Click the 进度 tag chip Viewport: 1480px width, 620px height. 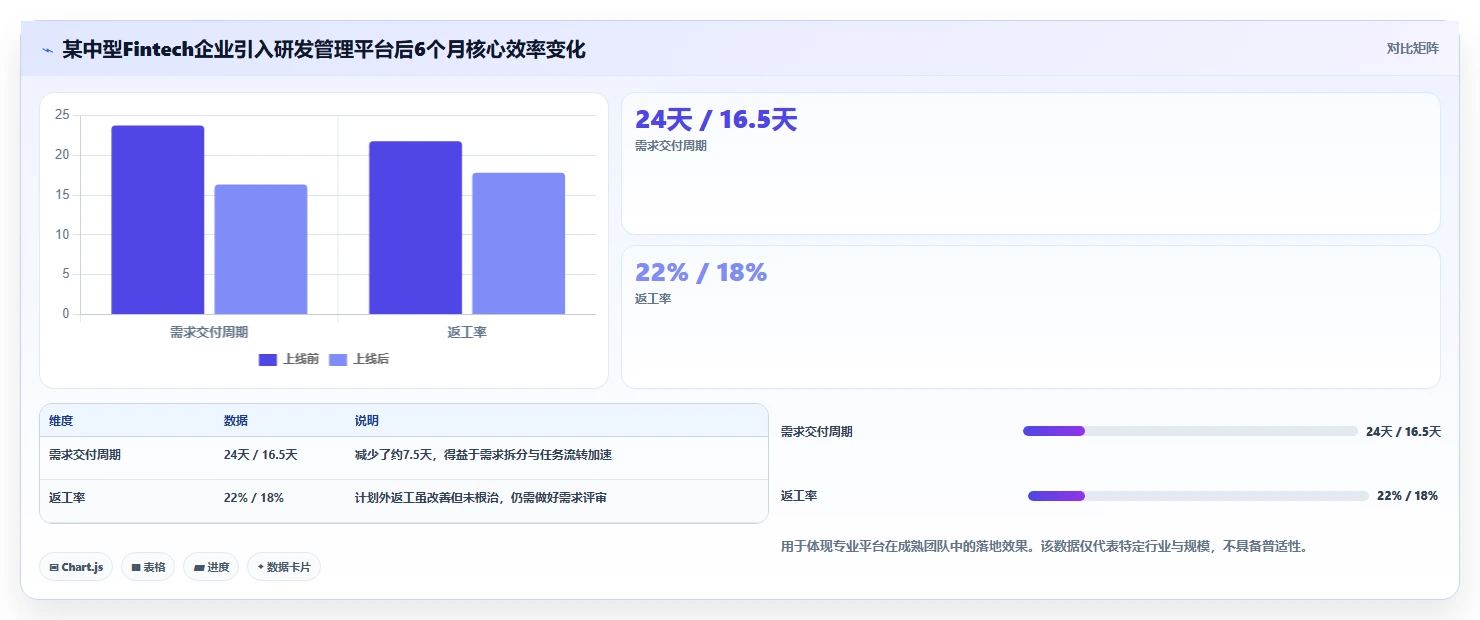click(x=211, y=567)
